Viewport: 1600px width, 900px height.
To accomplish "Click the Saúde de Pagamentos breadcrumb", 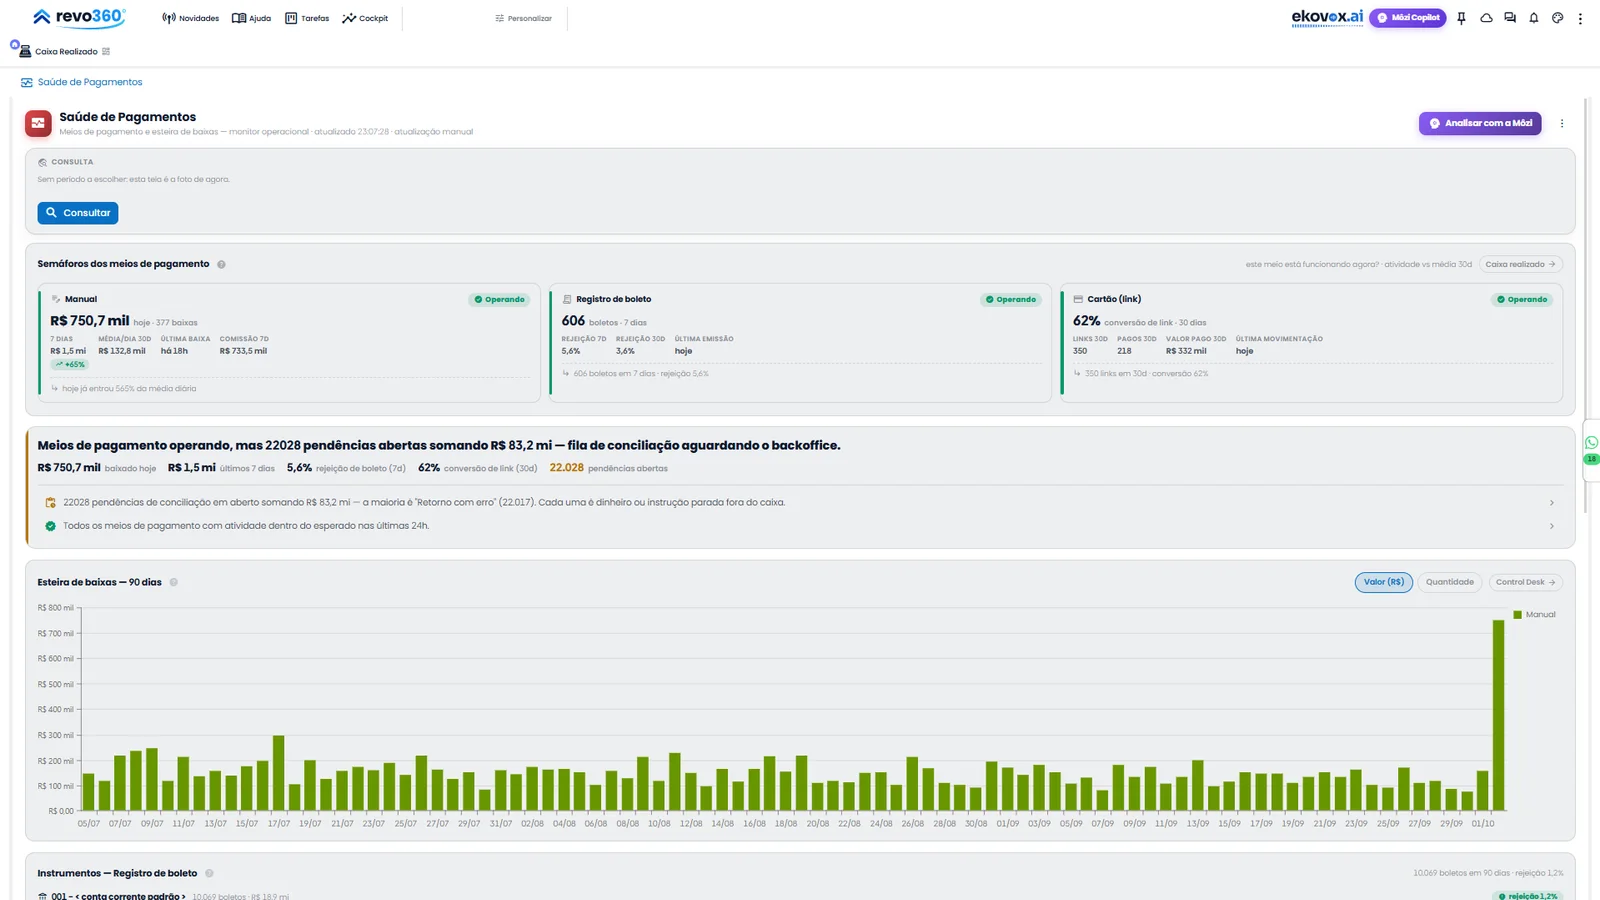I will pos(82,82).
